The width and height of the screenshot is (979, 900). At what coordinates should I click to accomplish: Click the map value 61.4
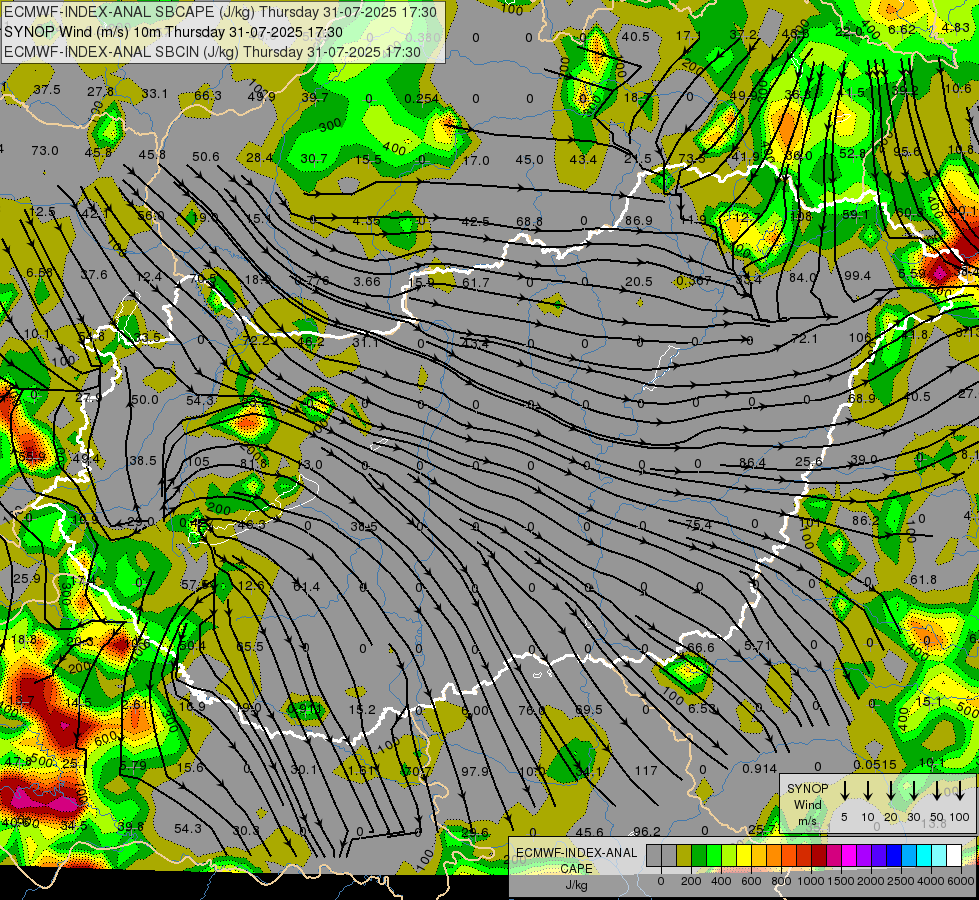(306, 586)
